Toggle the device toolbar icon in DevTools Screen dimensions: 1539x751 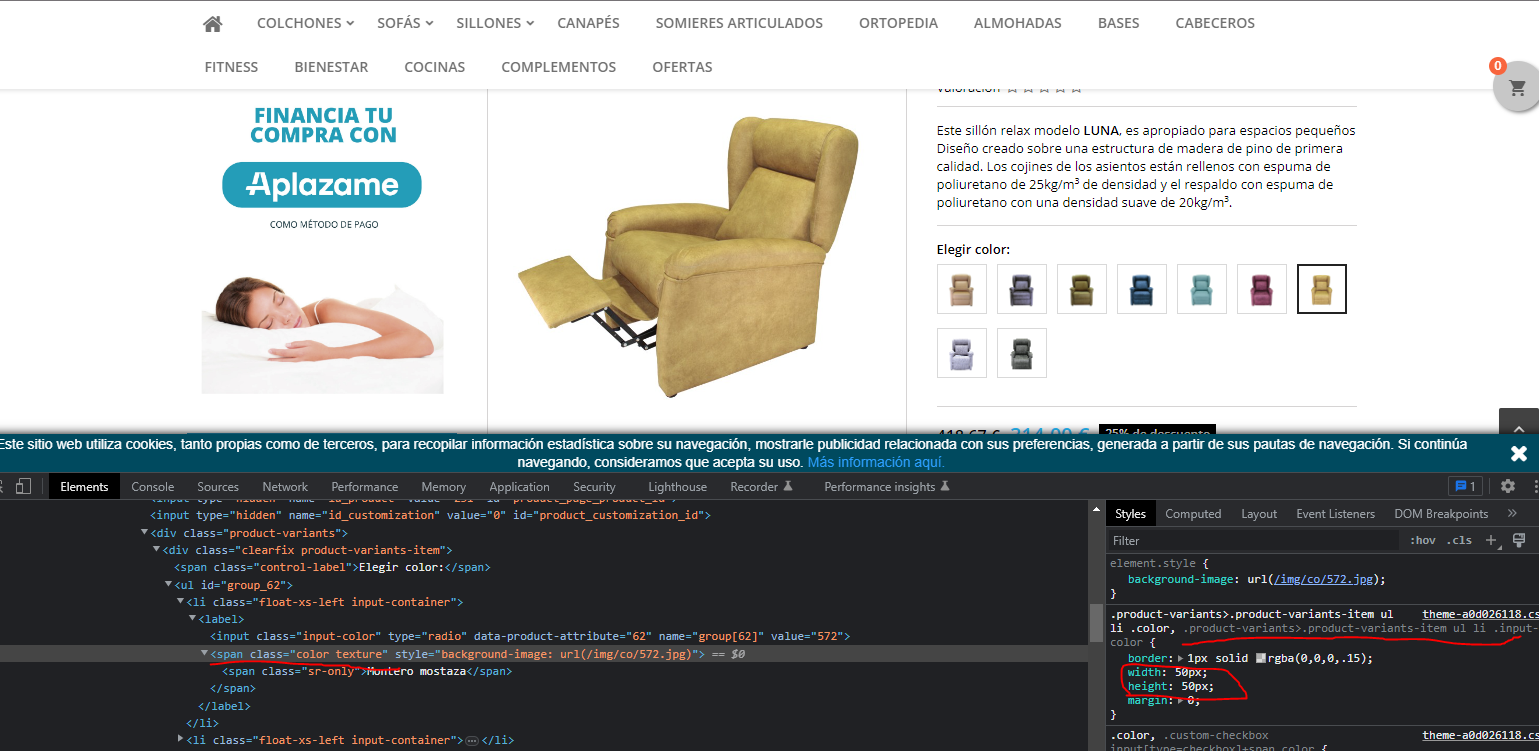[23, 486]
